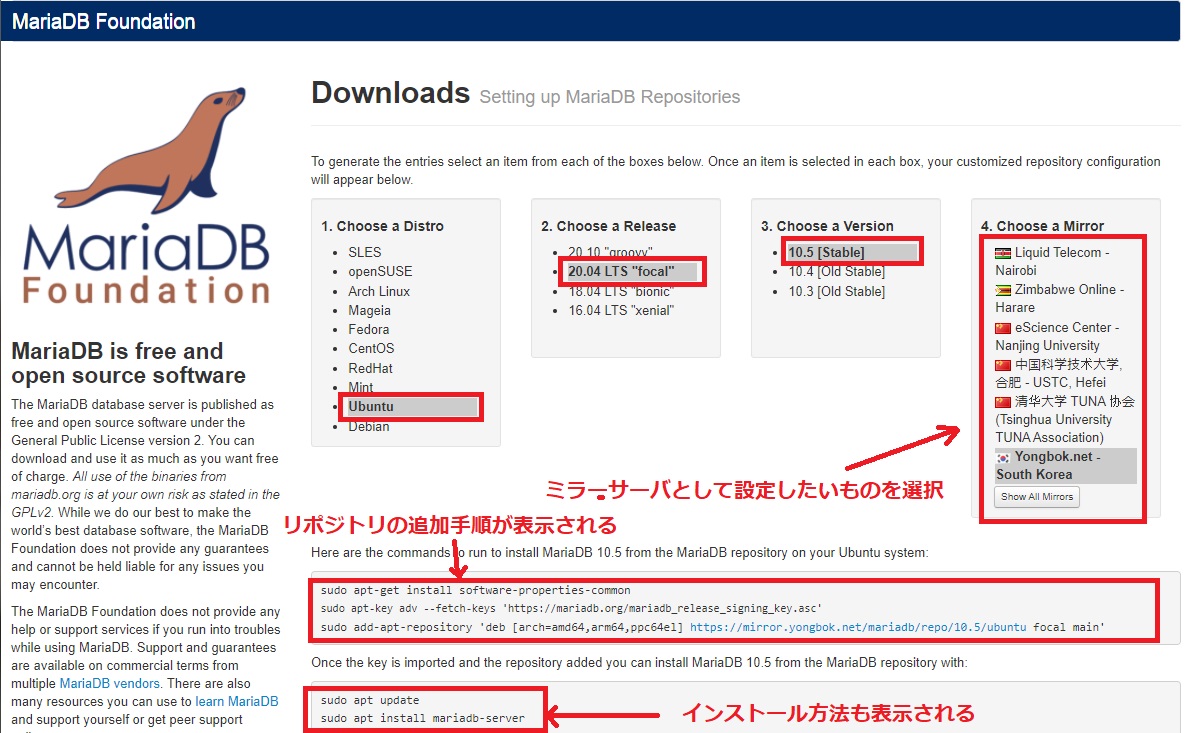Click the China flag beside USTC Hefei
This screenshot has width=1187, height=733.
1003,364
